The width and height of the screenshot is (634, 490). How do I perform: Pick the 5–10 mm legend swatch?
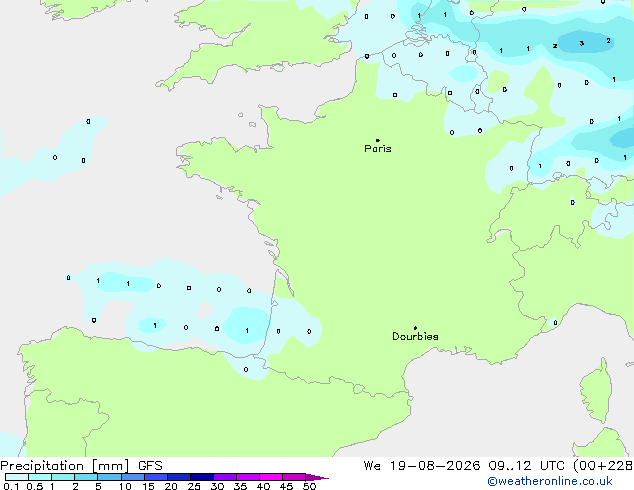(x=109, y=477)
